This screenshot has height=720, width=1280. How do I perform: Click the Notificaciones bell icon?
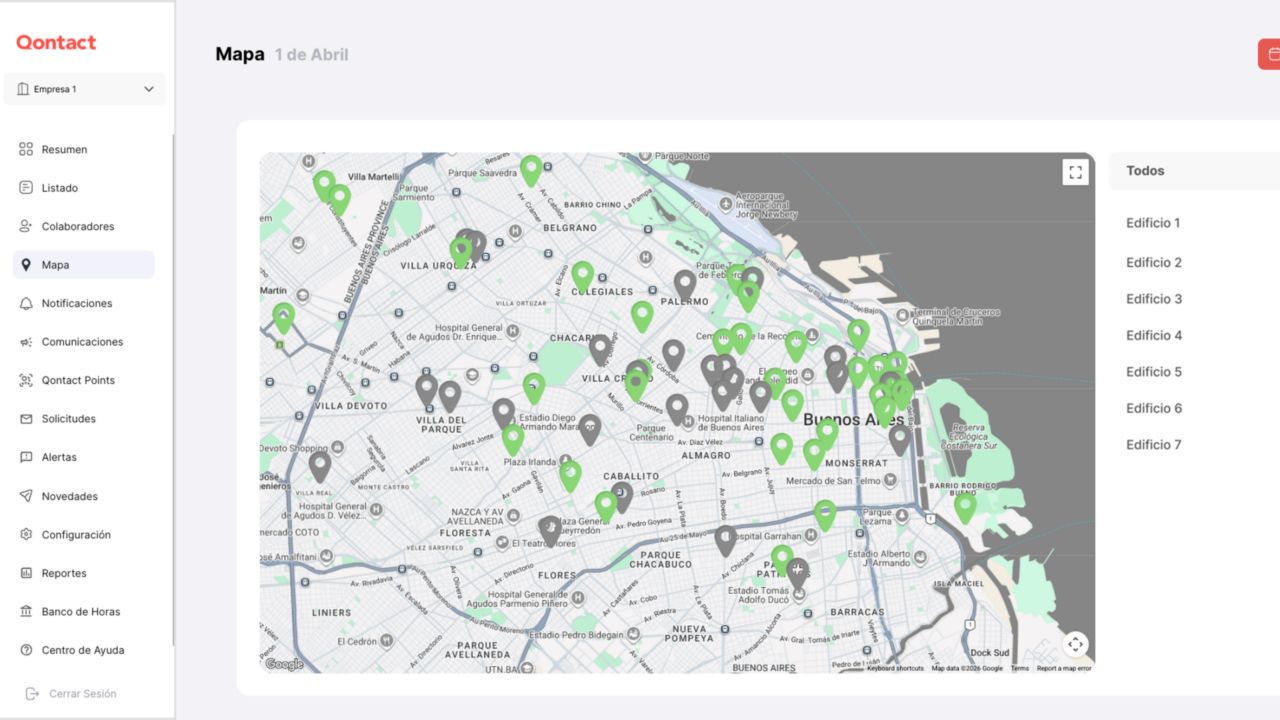coord(26,303)
